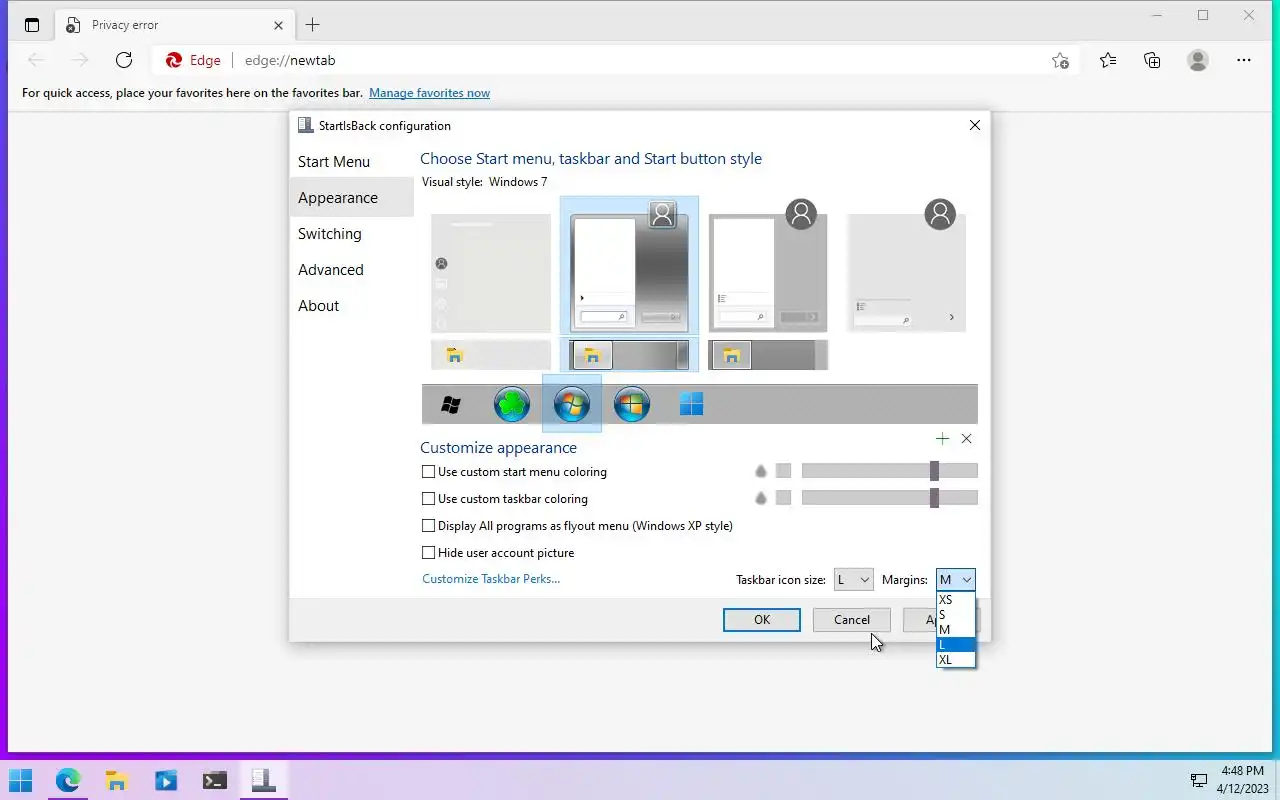Confirm settings with OK button
Image resolution: width=1280 pixels, height=800 pixels.
point(762,620)
